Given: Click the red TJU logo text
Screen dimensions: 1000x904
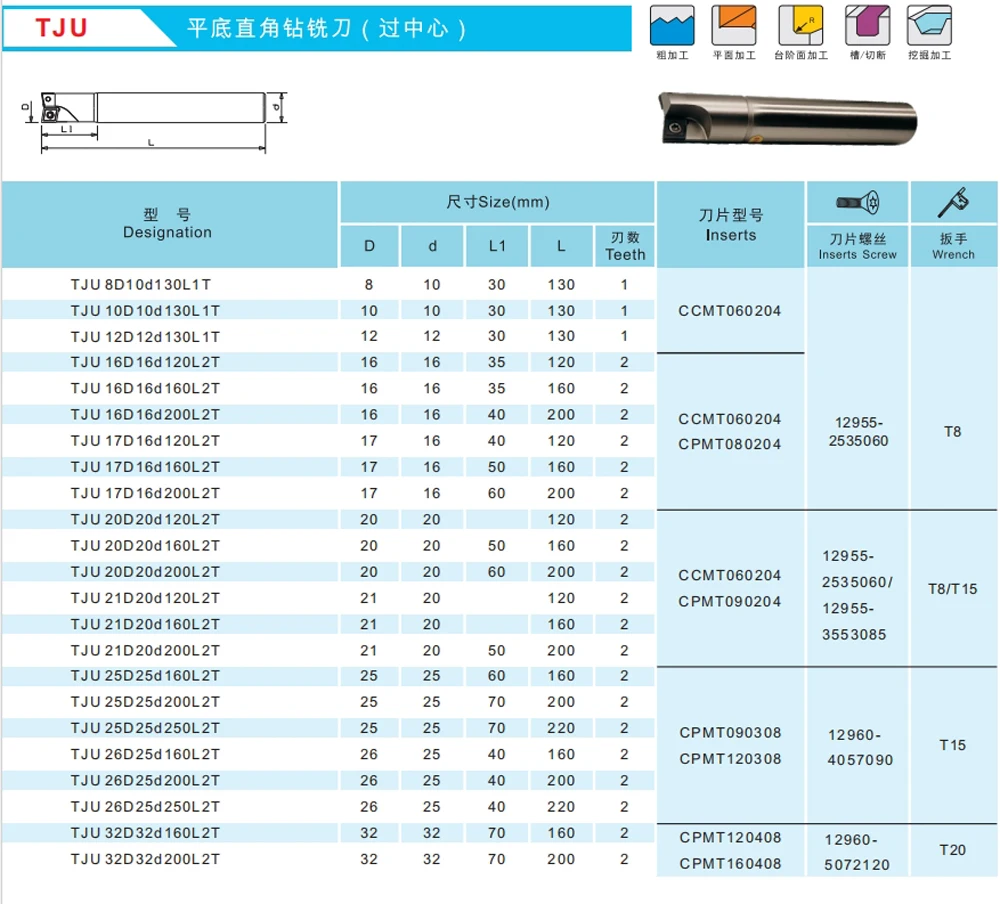Looking at the screenshot, I should [x=61, y=28].
